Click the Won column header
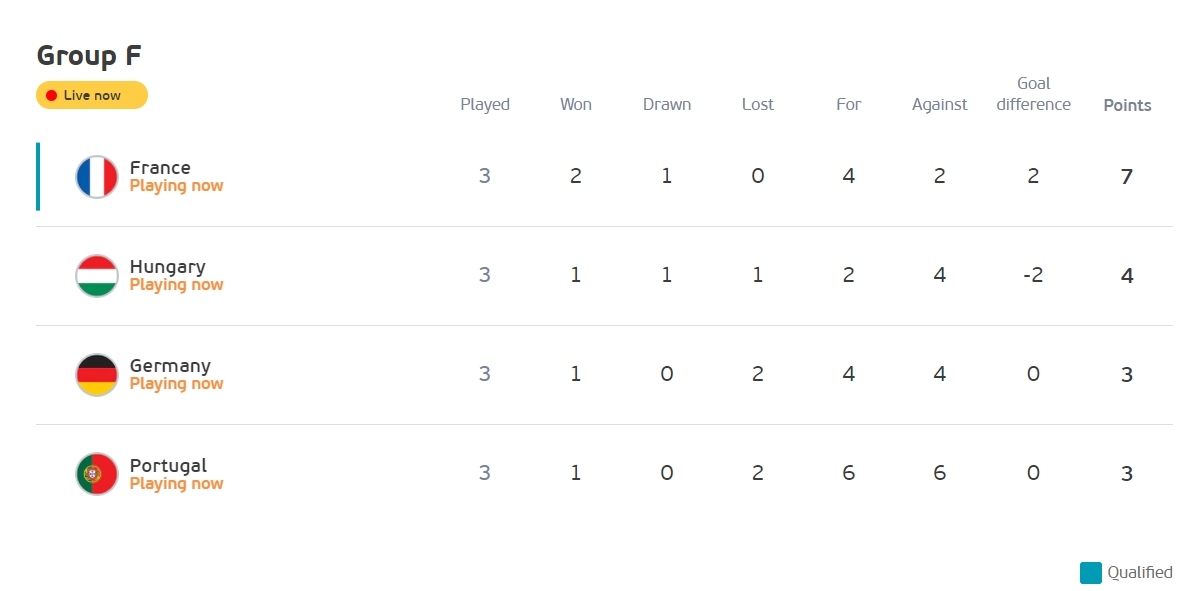This screenshot has height=591, width=1192. (575, 104)
